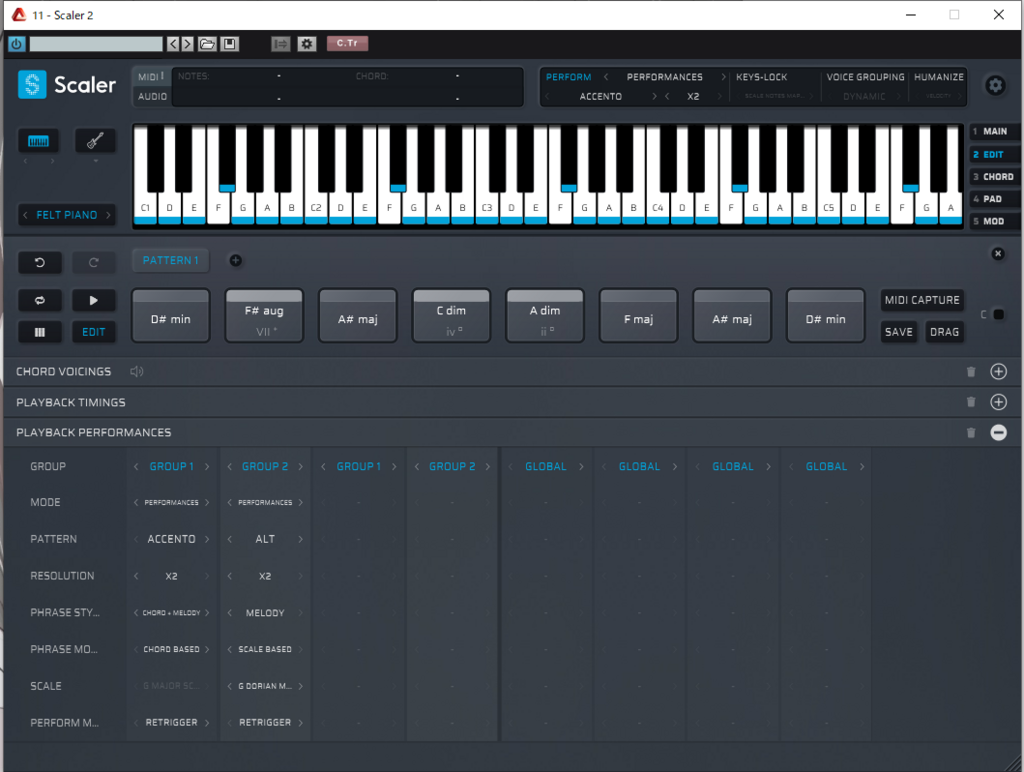
Task: Click the C1 piano key
Action: (x=145, y=208)
